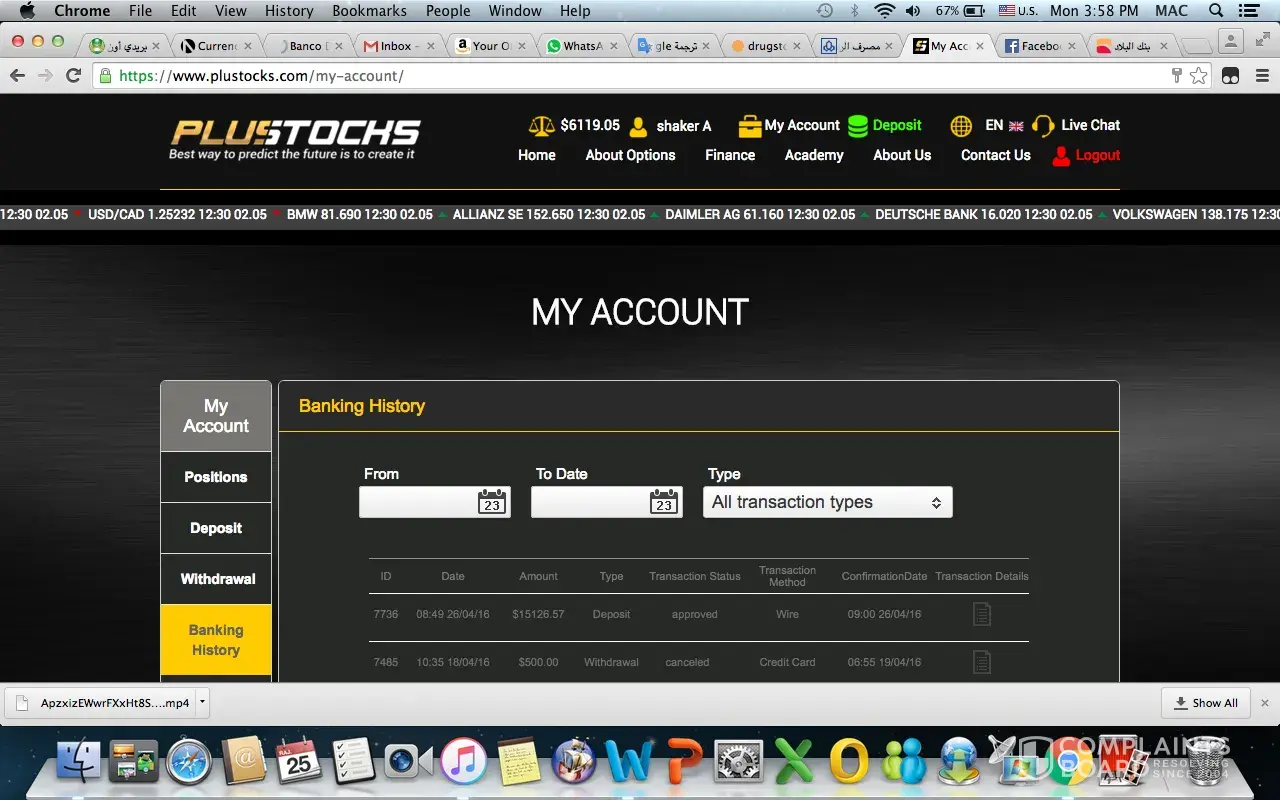Switch to the Inbox tab
Screen dimensions: 1280x800
[x=398, y=46]
